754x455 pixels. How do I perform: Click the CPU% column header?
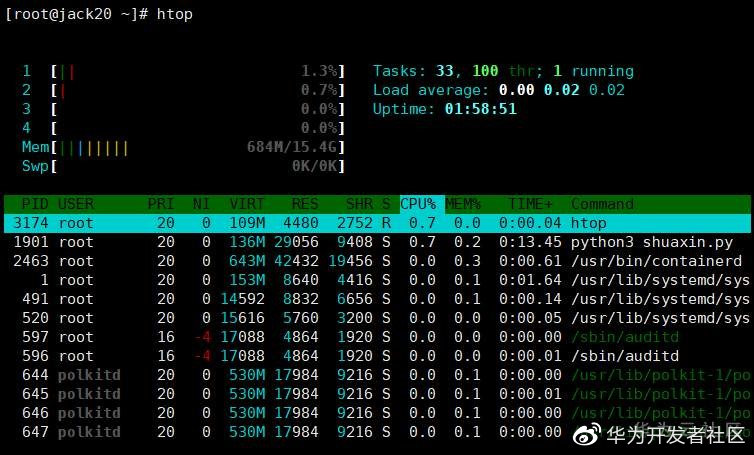419,204
